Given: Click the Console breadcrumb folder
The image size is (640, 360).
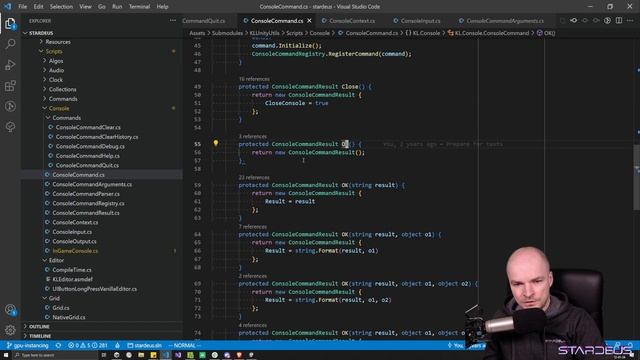Looking at the screenshot, I should point(319,33).
